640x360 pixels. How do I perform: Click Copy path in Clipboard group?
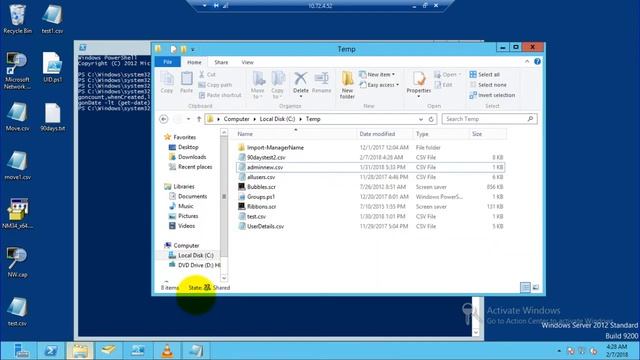click(215, 85)
